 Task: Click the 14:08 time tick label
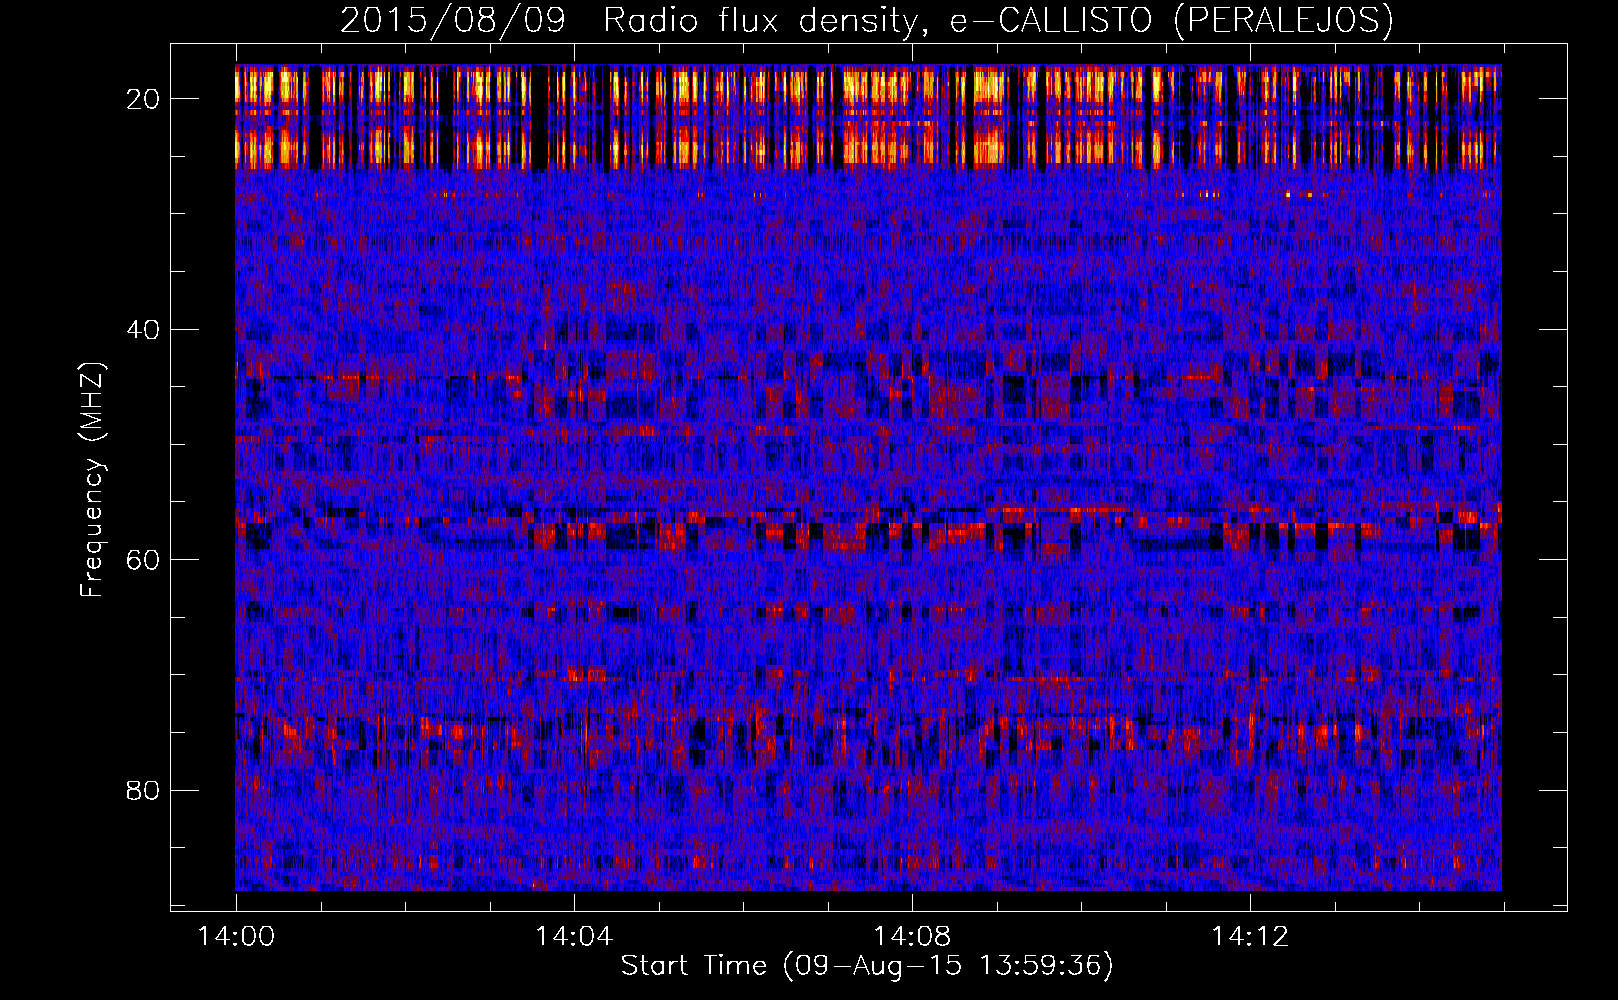click(x=912, y=936)
